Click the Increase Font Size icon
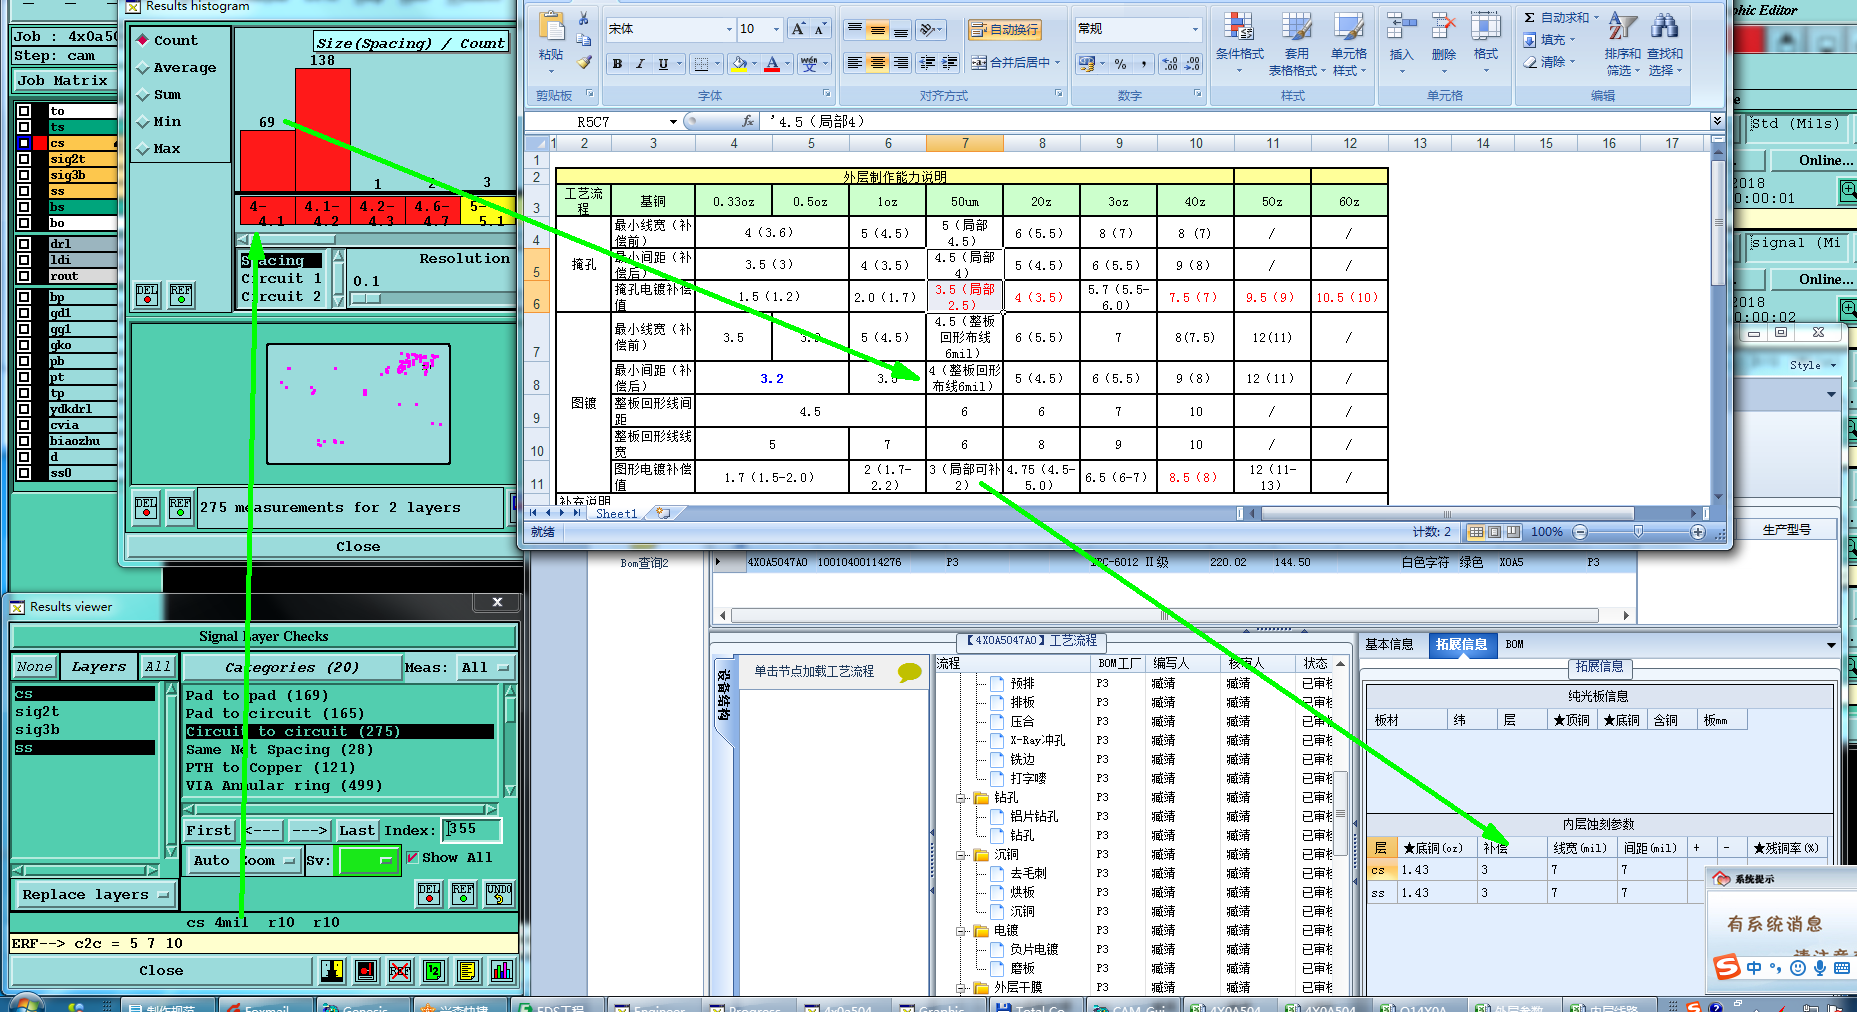The height and width of the screenshot is (1012, 1857). (798, 29)
